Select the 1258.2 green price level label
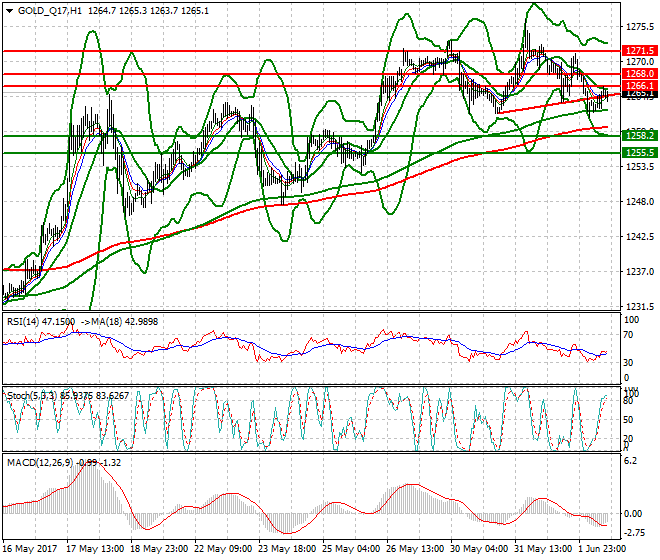Viewport: 660px width, 560px height. click(x=640, y=136)
